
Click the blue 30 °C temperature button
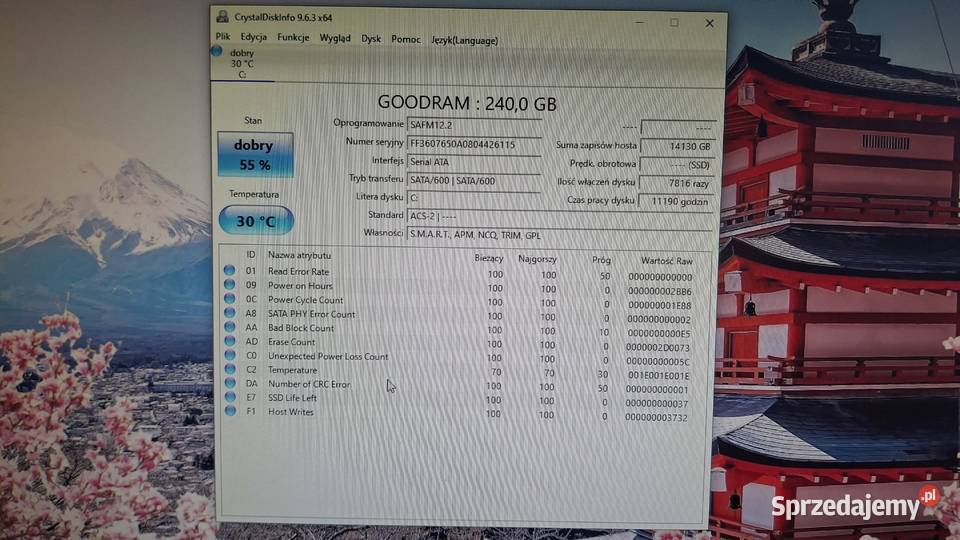[x=256, y=220]
